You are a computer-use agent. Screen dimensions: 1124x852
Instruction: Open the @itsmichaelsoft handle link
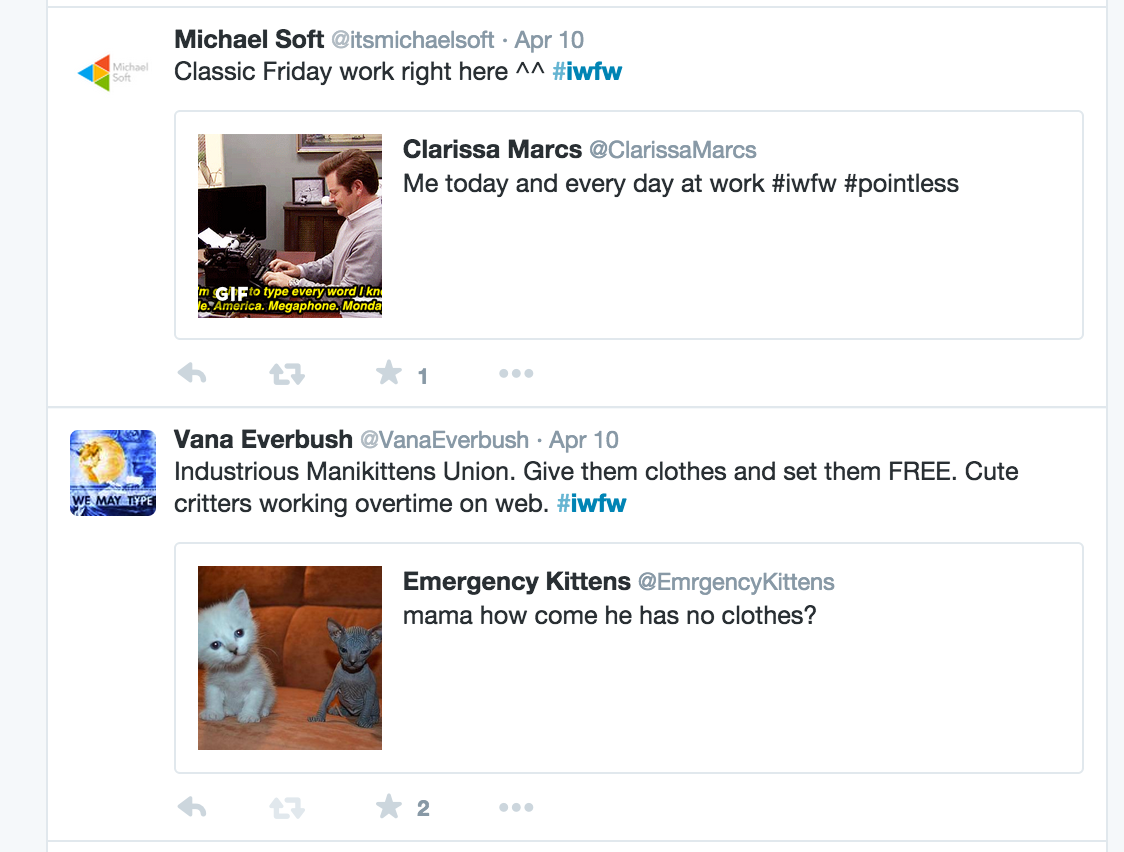[413, 40]
